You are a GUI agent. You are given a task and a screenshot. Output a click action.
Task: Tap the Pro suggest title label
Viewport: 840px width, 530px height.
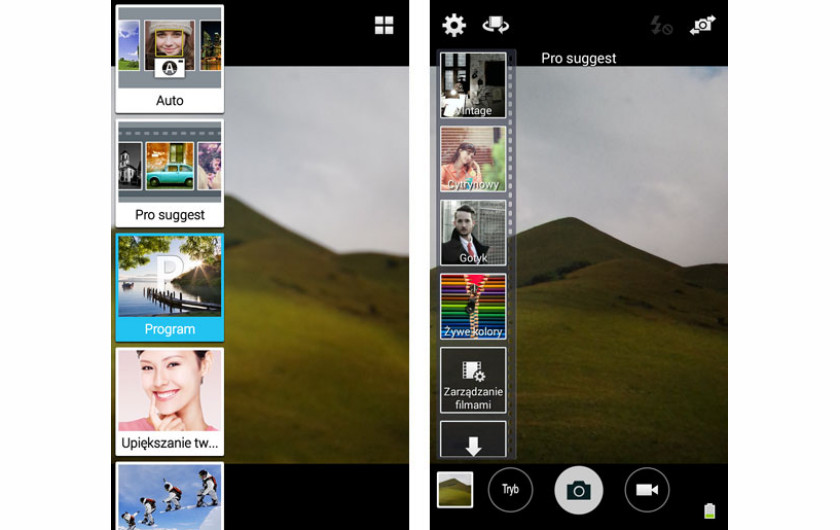pos(579,58)
